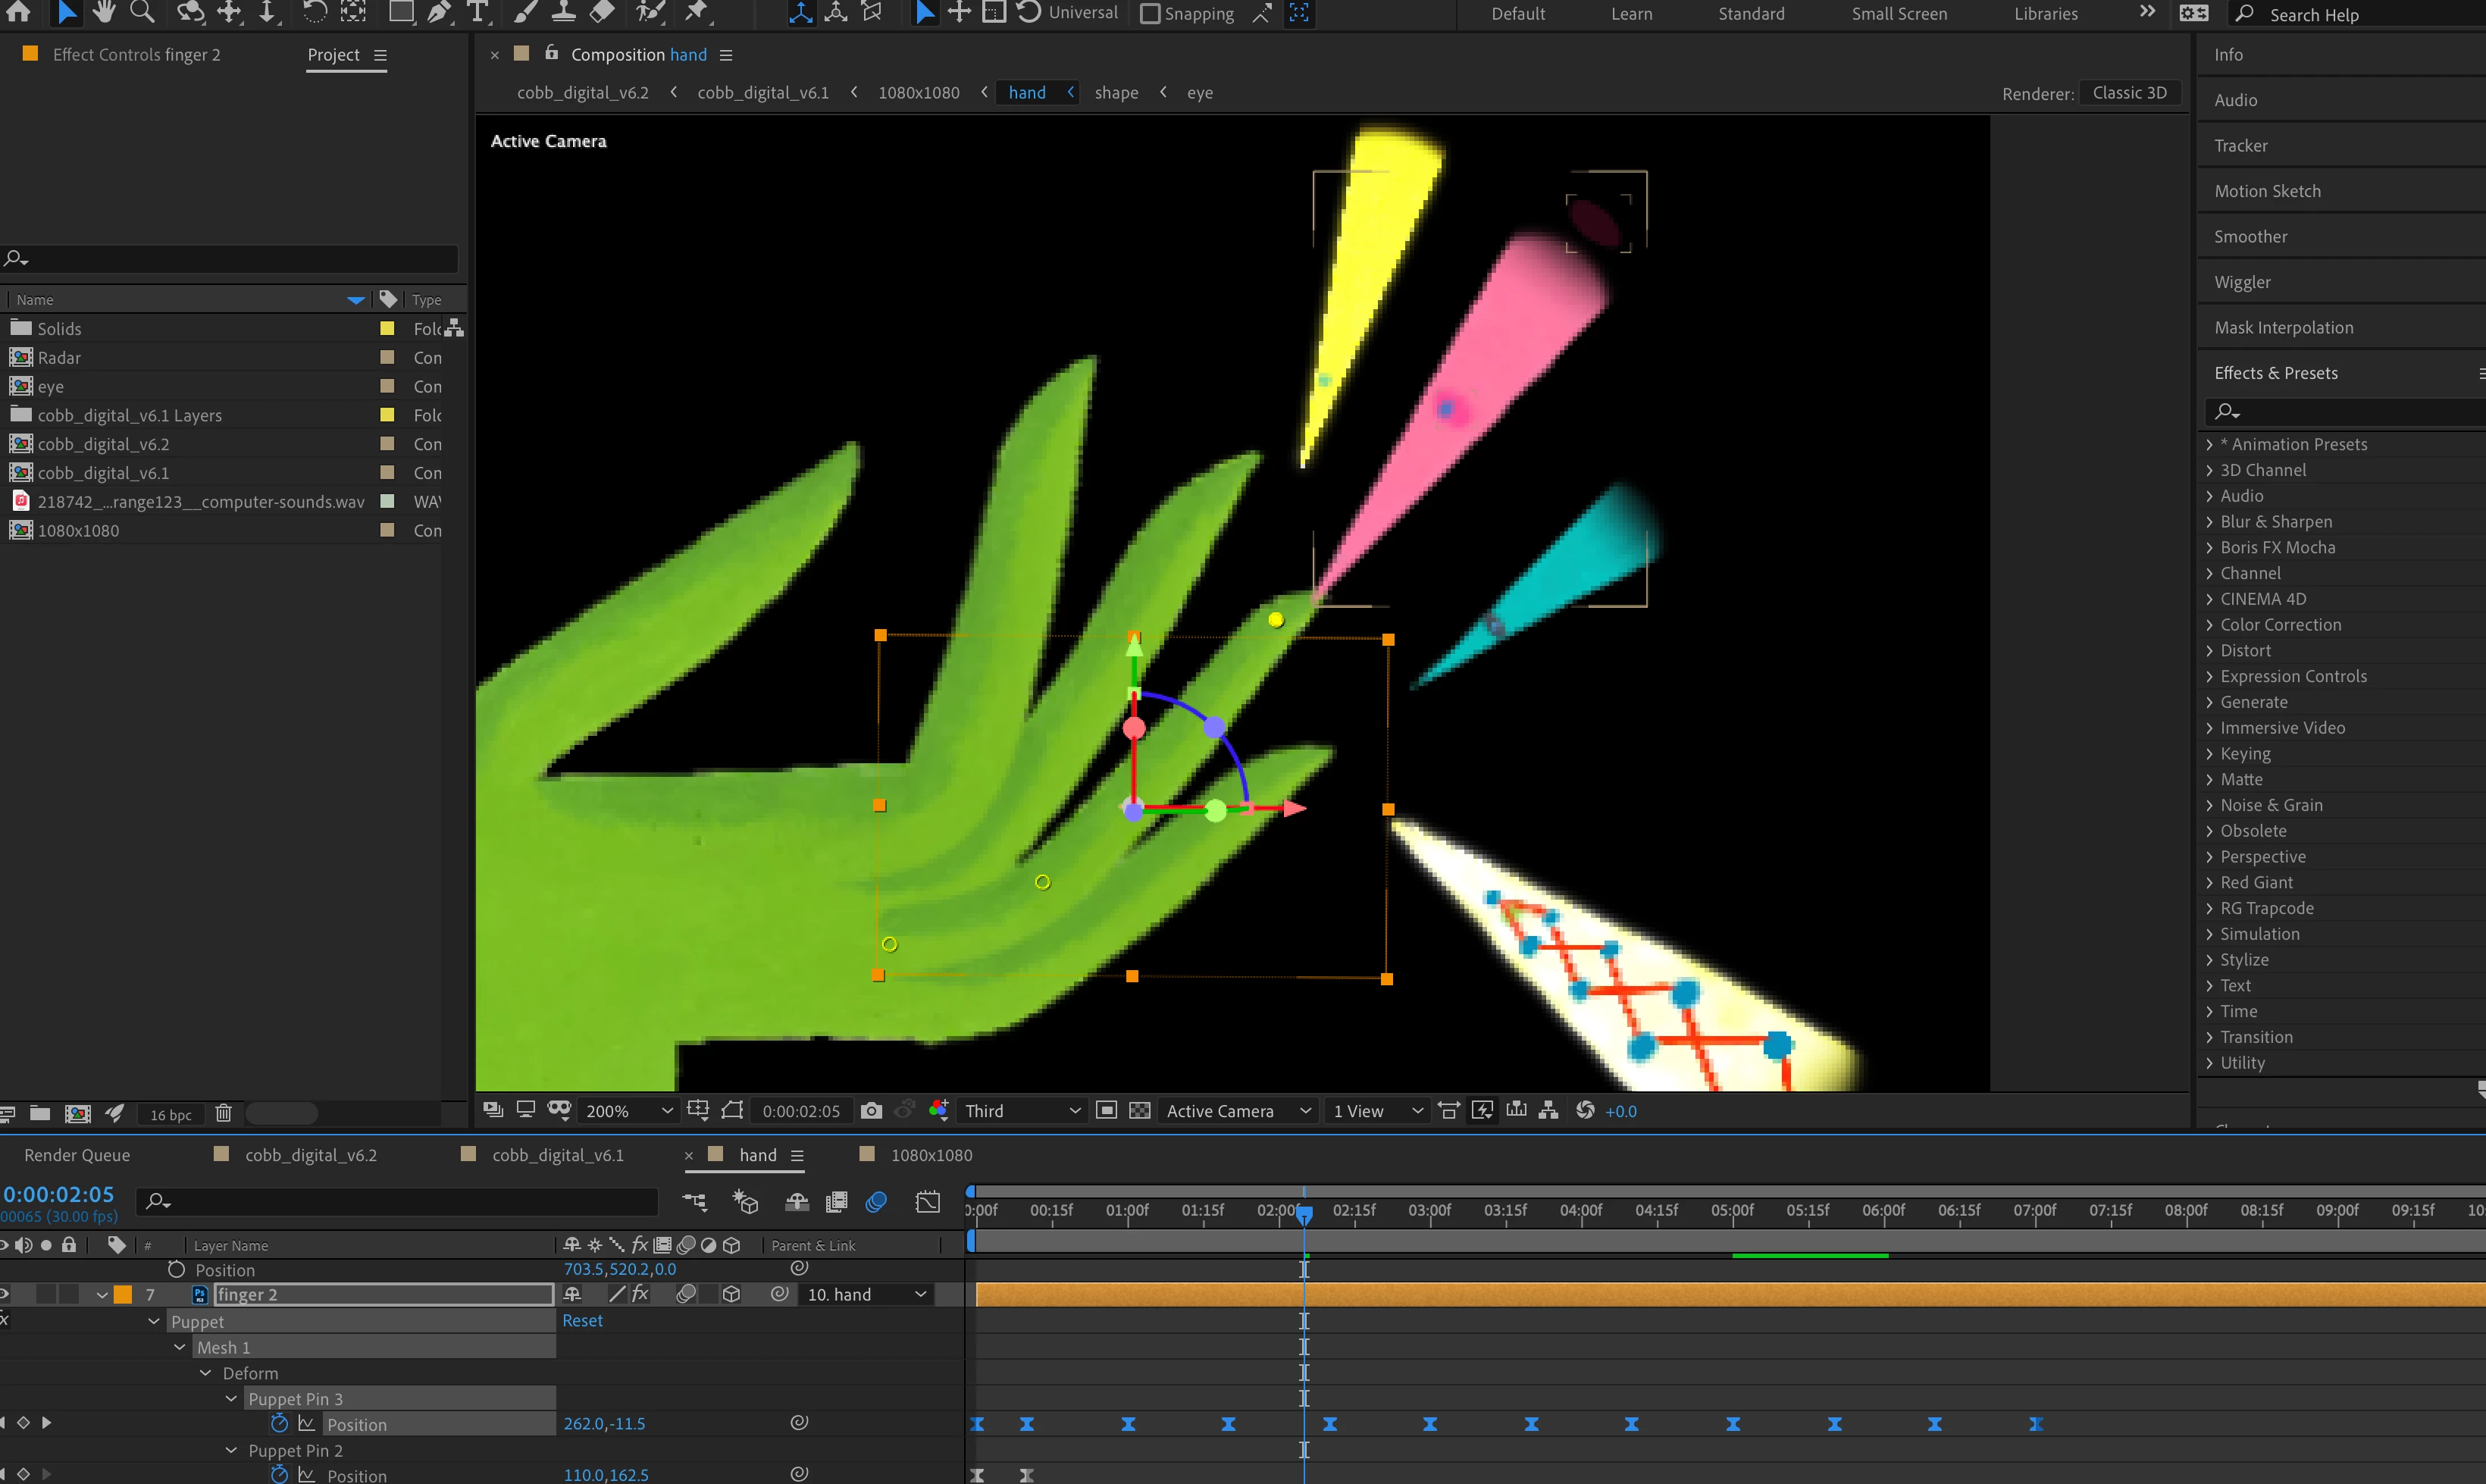
Task: Open the Wiggler panel
Action: (x=2242, y=282)
